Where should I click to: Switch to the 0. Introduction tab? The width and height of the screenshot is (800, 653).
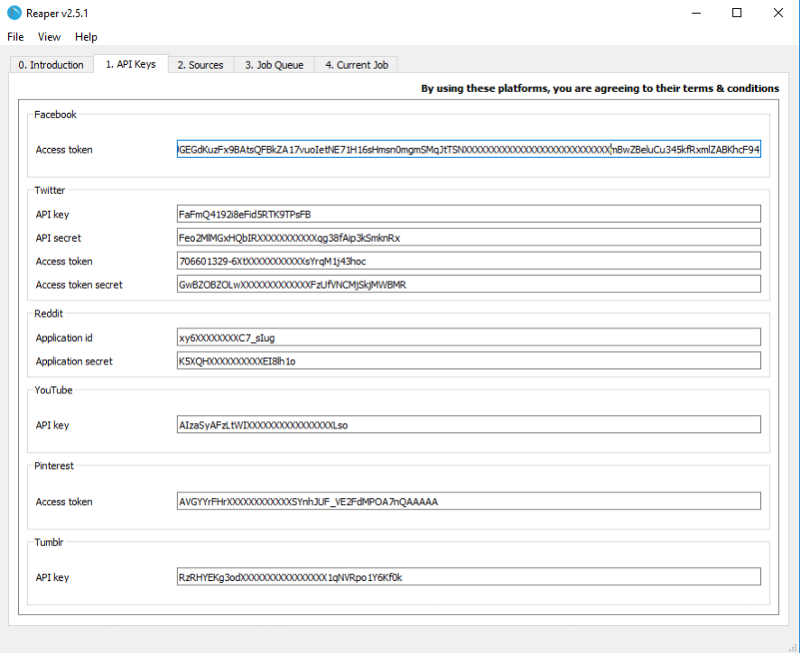coord(51,65)
